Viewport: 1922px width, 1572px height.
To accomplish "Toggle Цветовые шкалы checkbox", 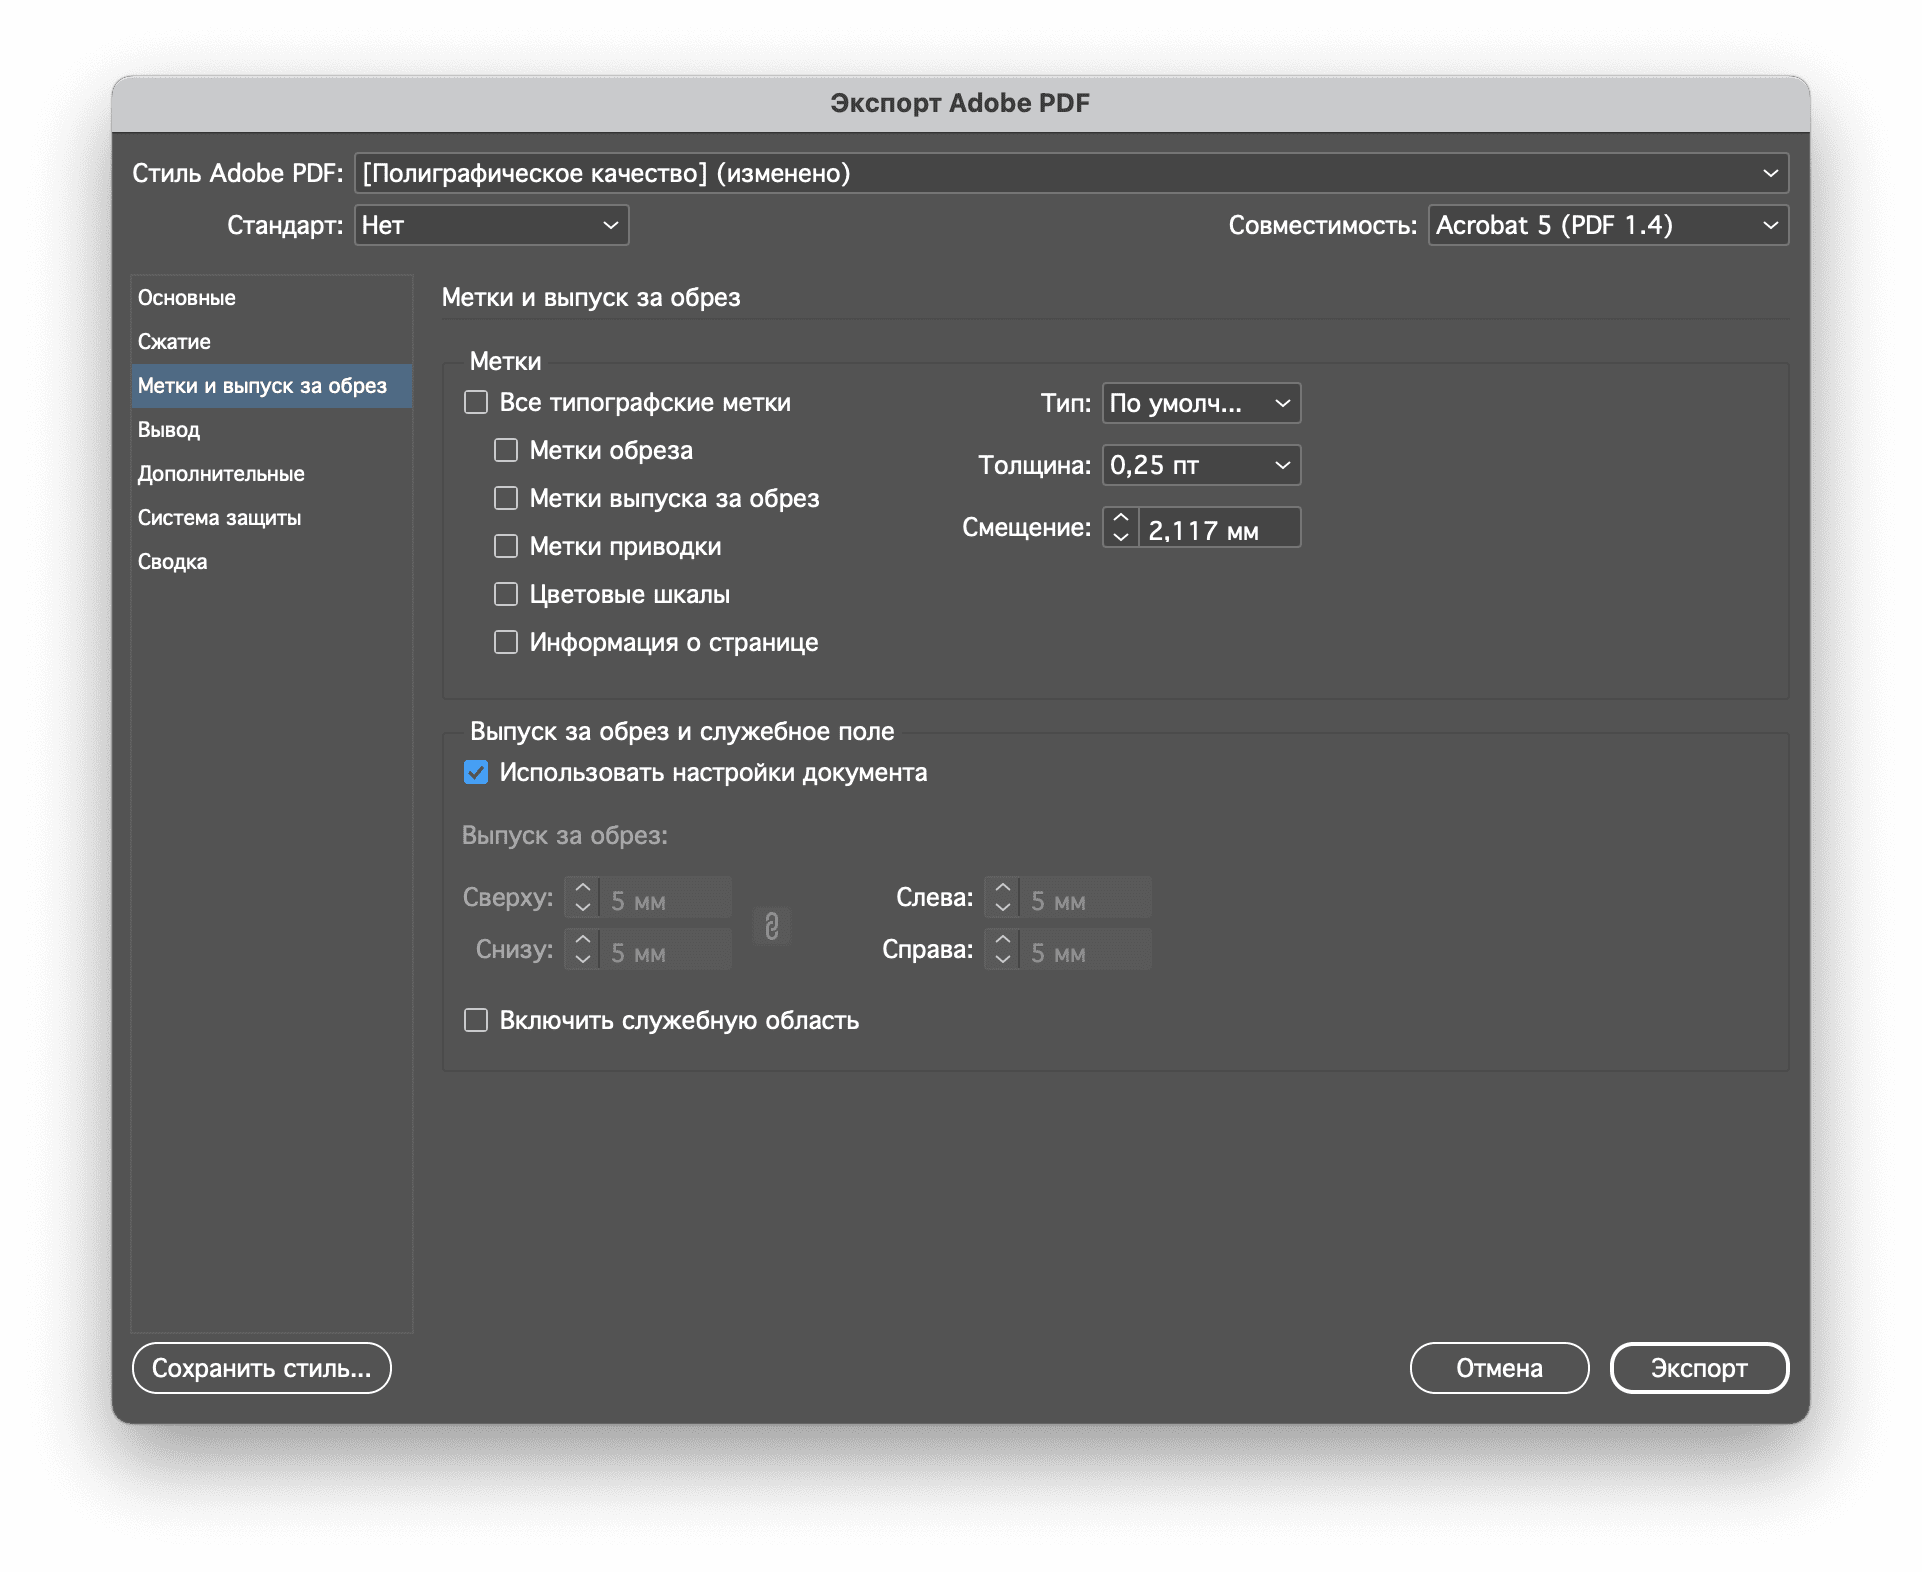I will [506, 594].
